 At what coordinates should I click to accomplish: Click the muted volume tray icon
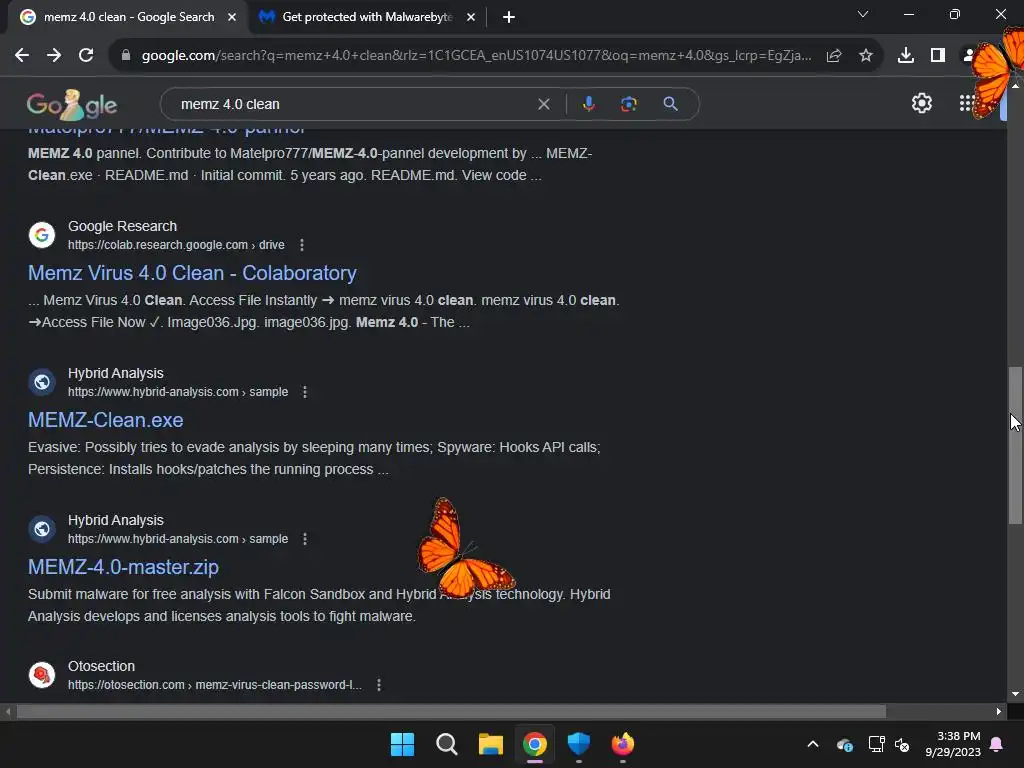(x=902, y=744)
